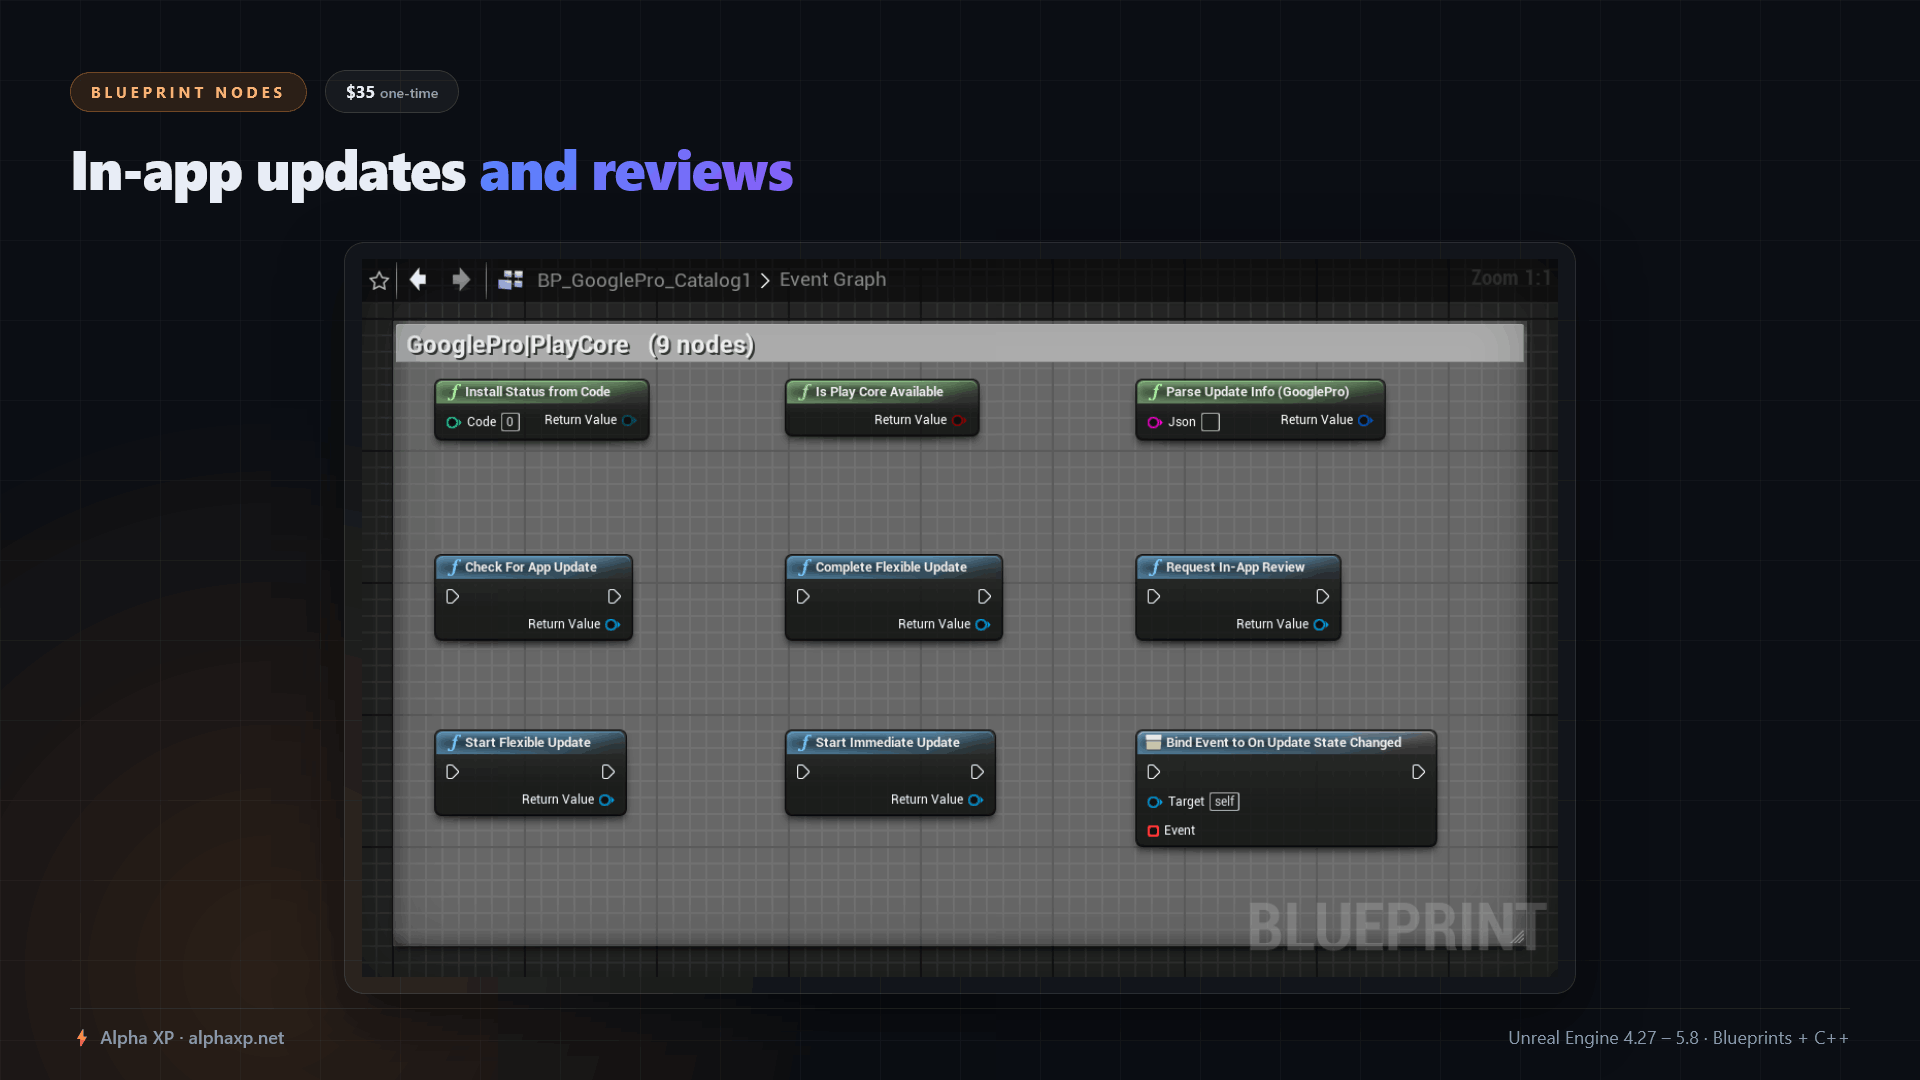Image resolution: width=1920 pixels, height=1080 pixels.
Task: Select the Request In-App Review node title
Action: (1235, 567)
